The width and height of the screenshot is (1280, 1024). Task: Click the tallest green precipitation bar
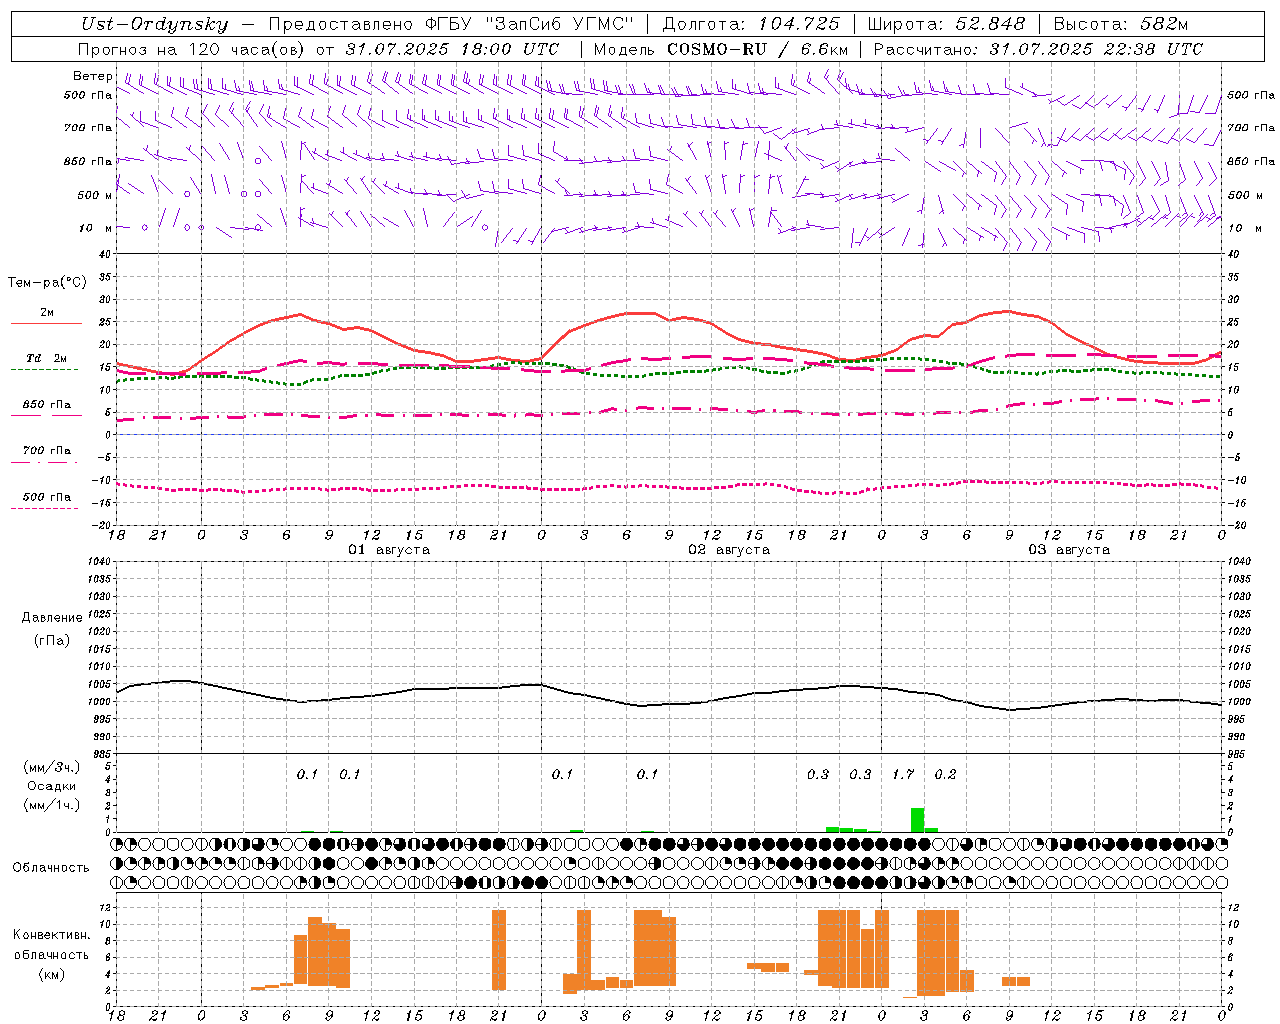[917, 820]
